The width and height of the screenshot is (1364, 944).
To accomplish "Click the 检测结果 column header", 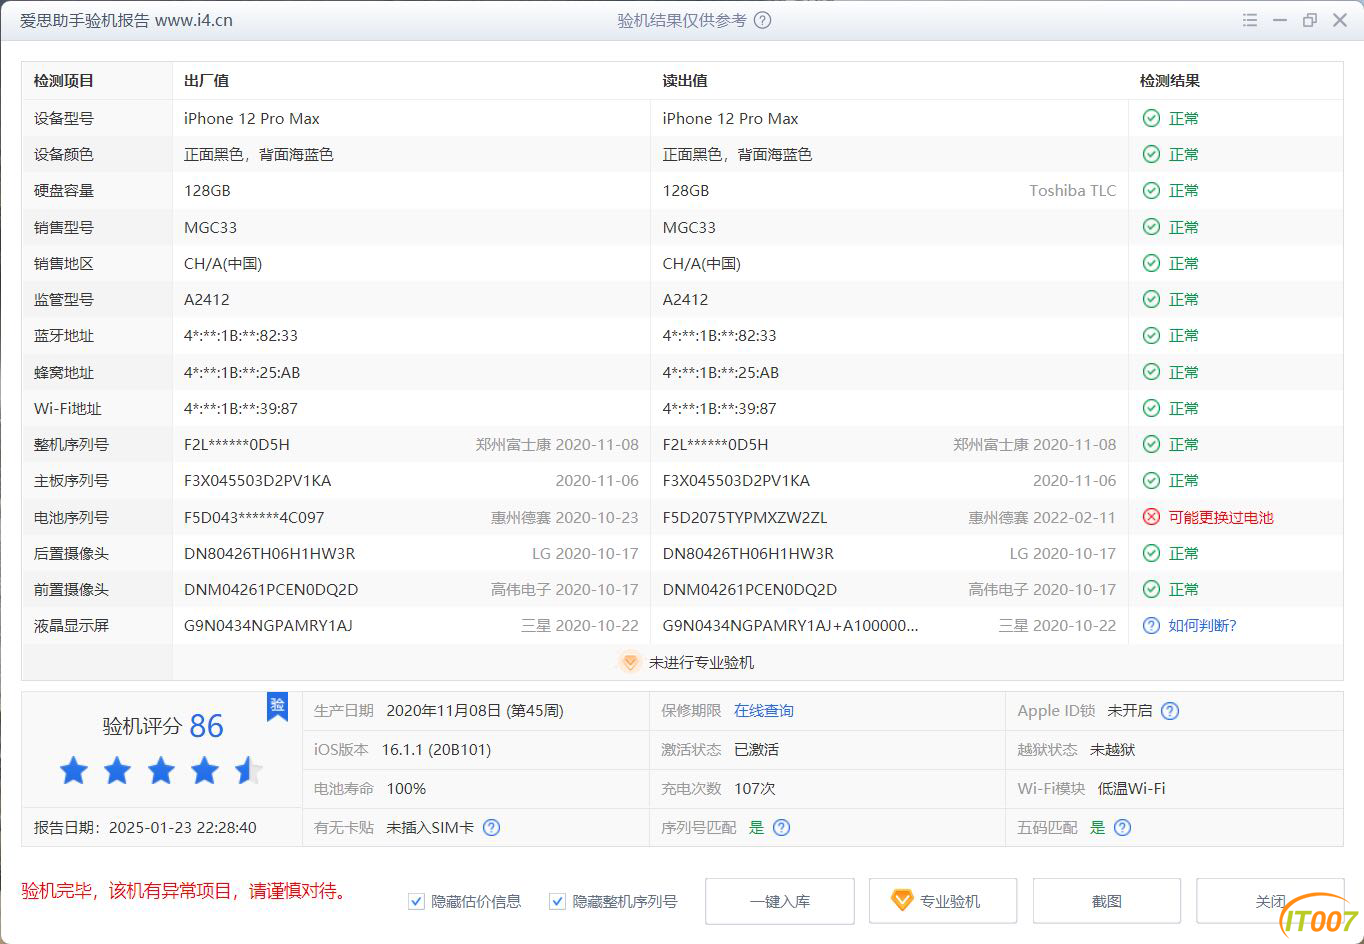I will (x=1170, y=81).
